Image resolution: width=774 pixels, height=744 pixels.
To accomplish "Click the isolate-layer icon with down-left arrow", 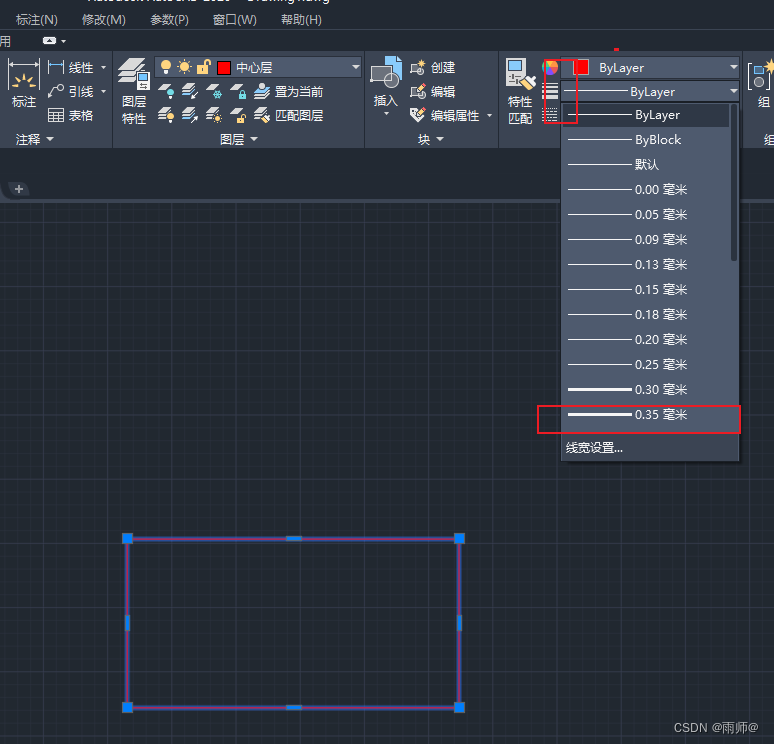I will click(190, 91).
